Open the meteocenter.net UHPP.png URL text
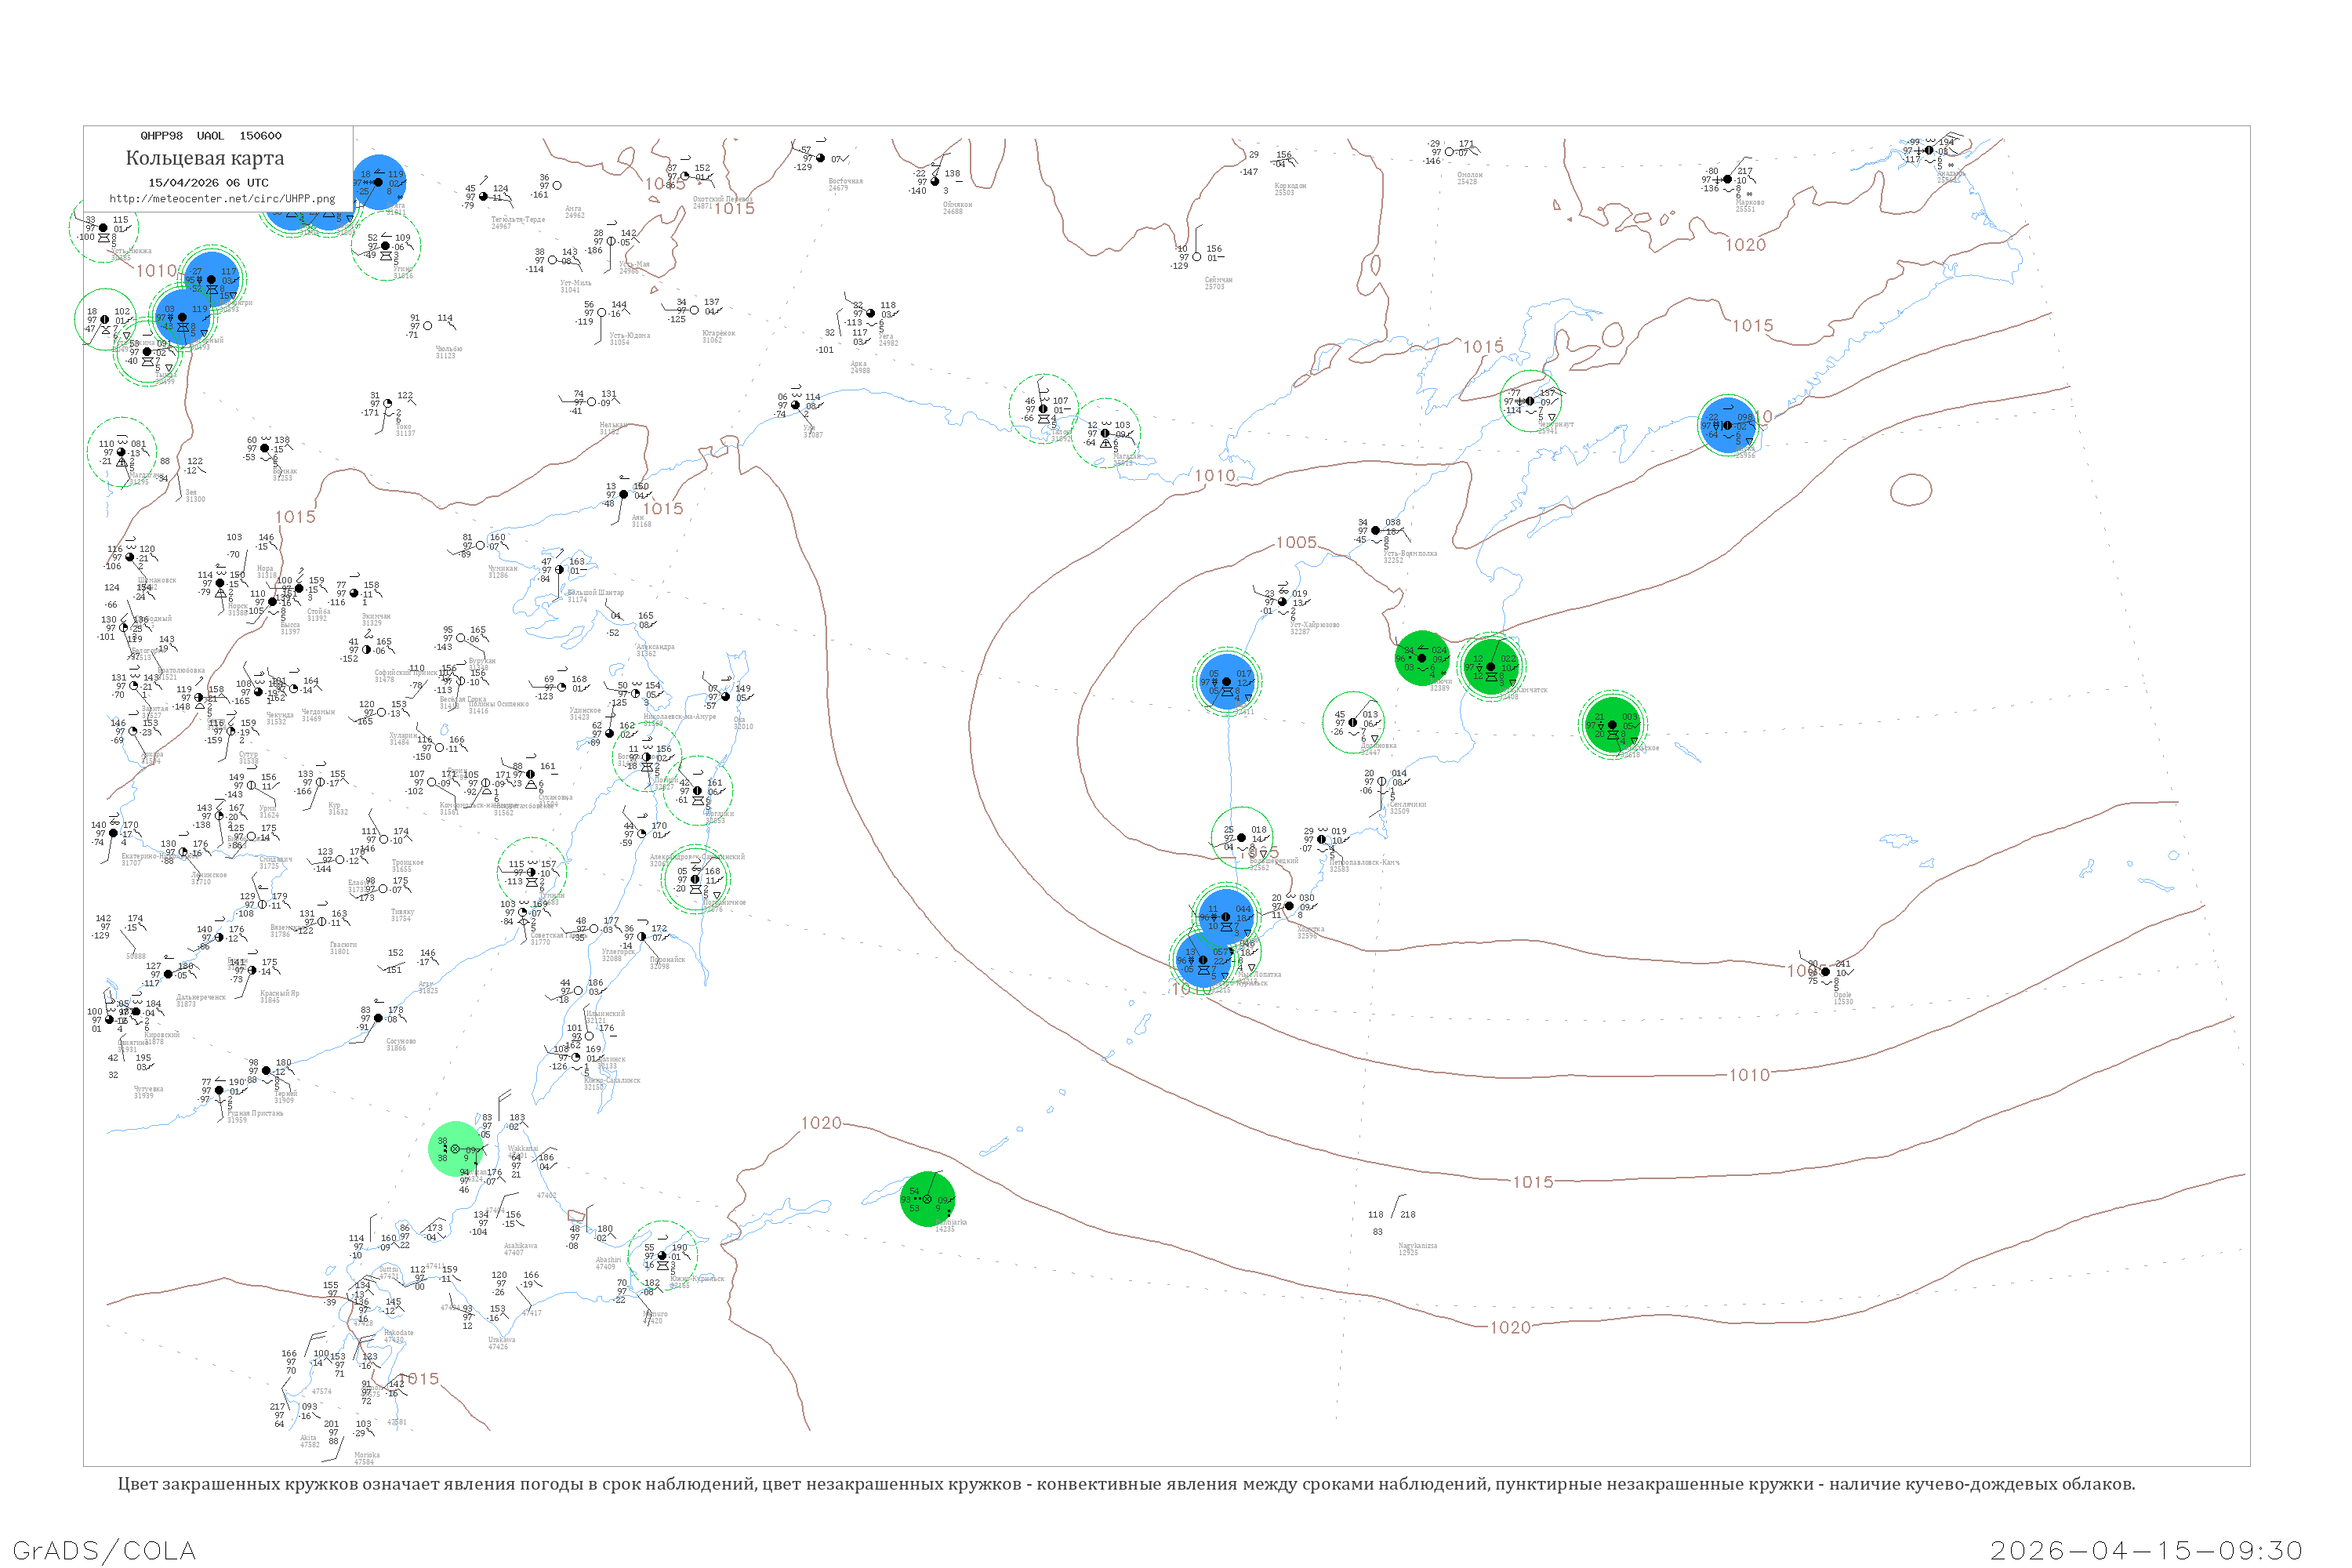This screenshot has height=1568, width=2352. [x=221, y=199]
